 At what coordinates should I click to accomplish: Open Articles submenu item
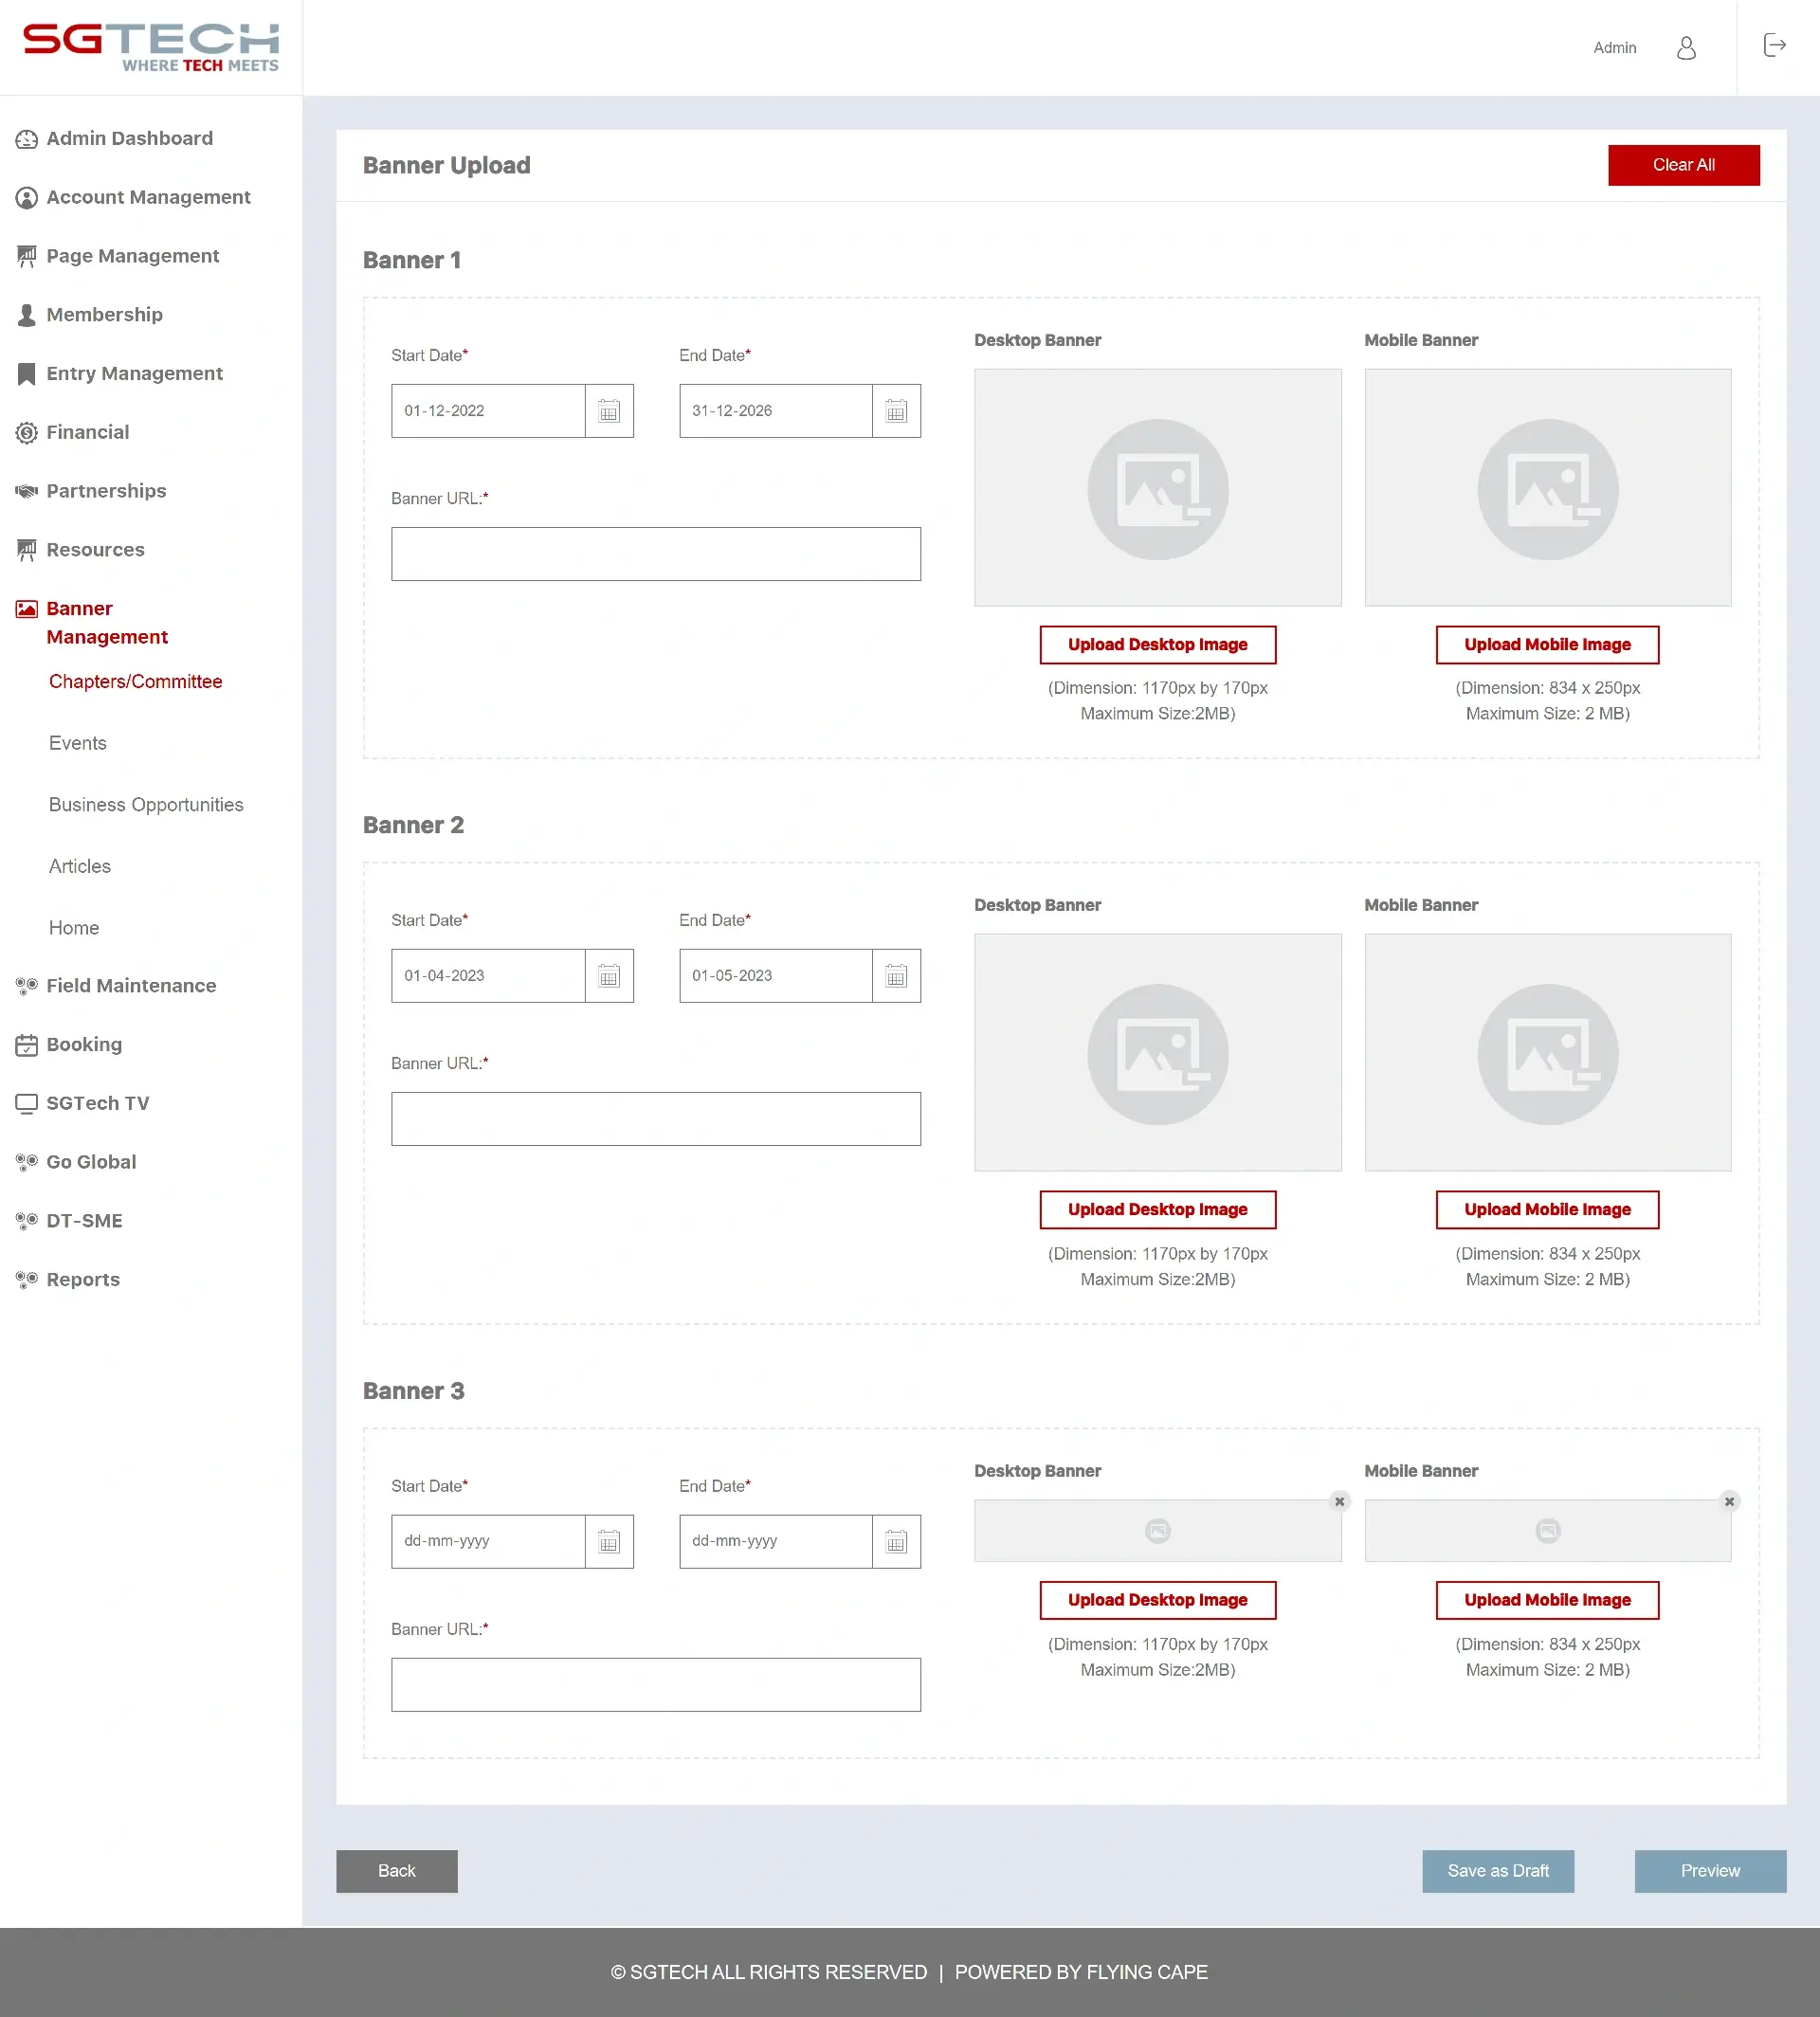[x=79, y=865]
